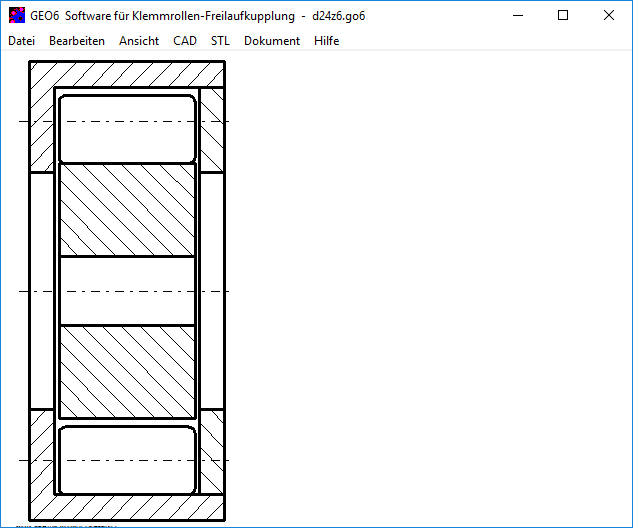Open the Dokument menu

tap(272, 41)
